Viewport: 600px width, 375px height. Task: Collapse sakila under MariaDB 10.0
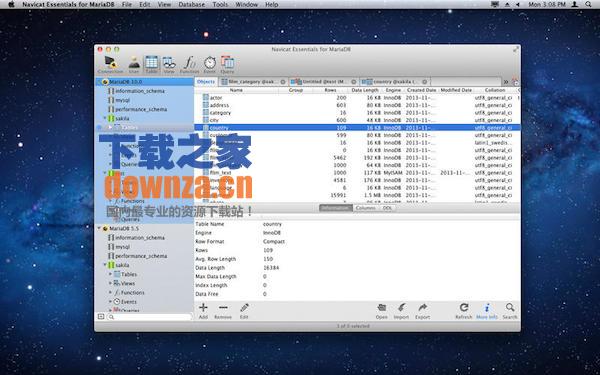click(x=105, y=118)
